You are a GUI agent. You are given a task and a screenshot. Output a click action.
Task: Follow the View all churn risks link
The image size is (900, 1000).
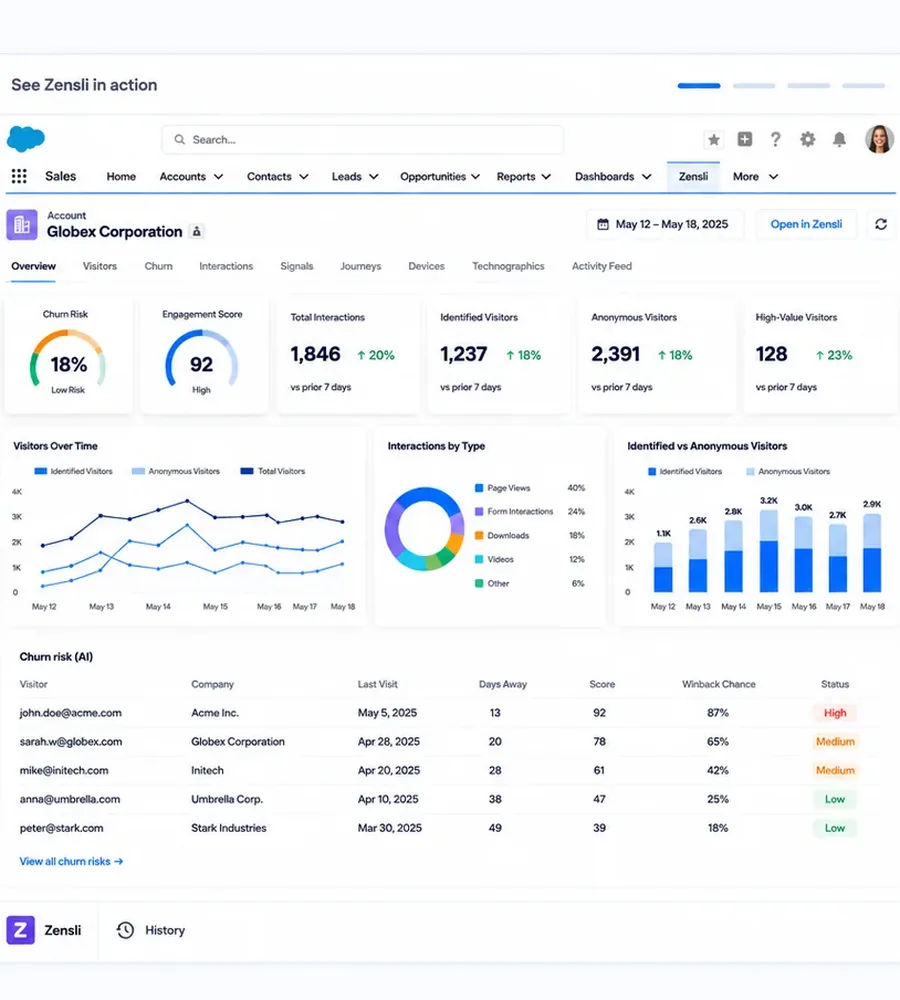[71, 861]
